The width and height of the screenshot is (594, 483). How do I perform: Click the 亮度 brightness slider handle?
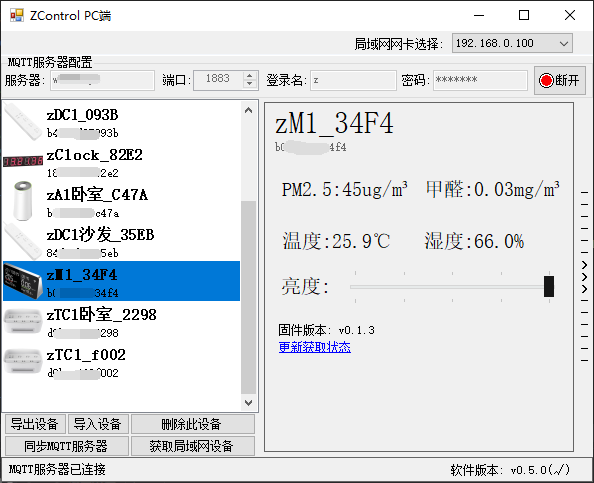point(549,286)
